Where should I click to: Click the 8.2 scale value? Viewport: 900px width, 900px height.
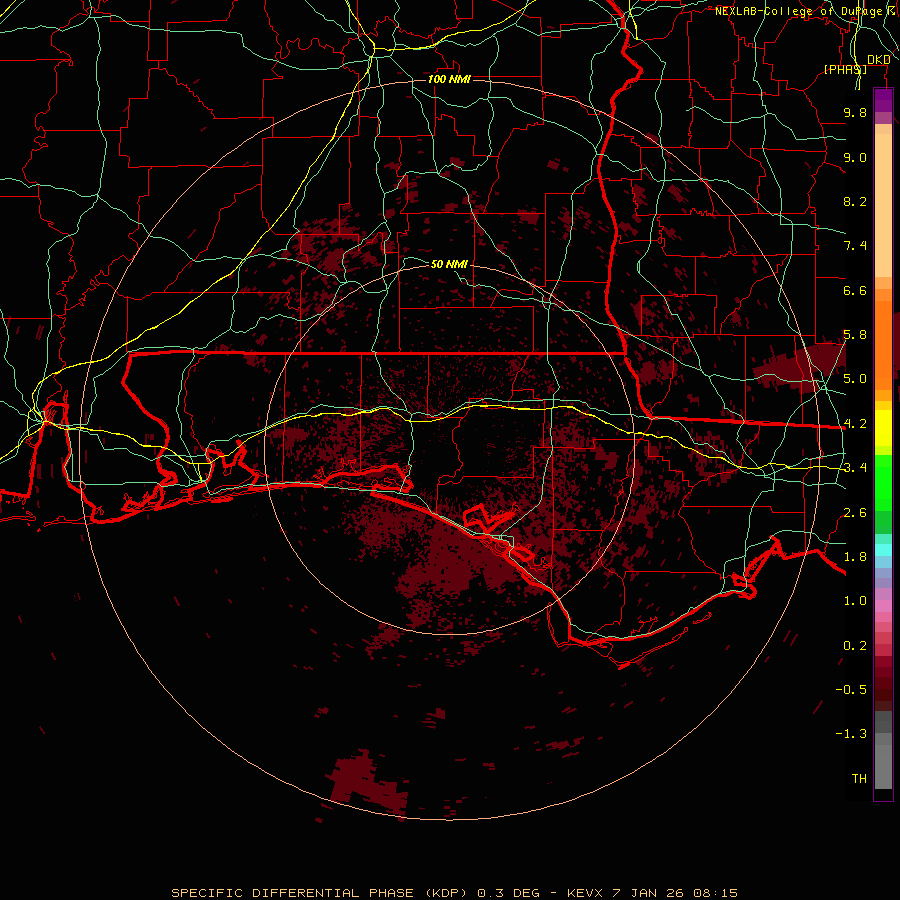pos(855,201)
